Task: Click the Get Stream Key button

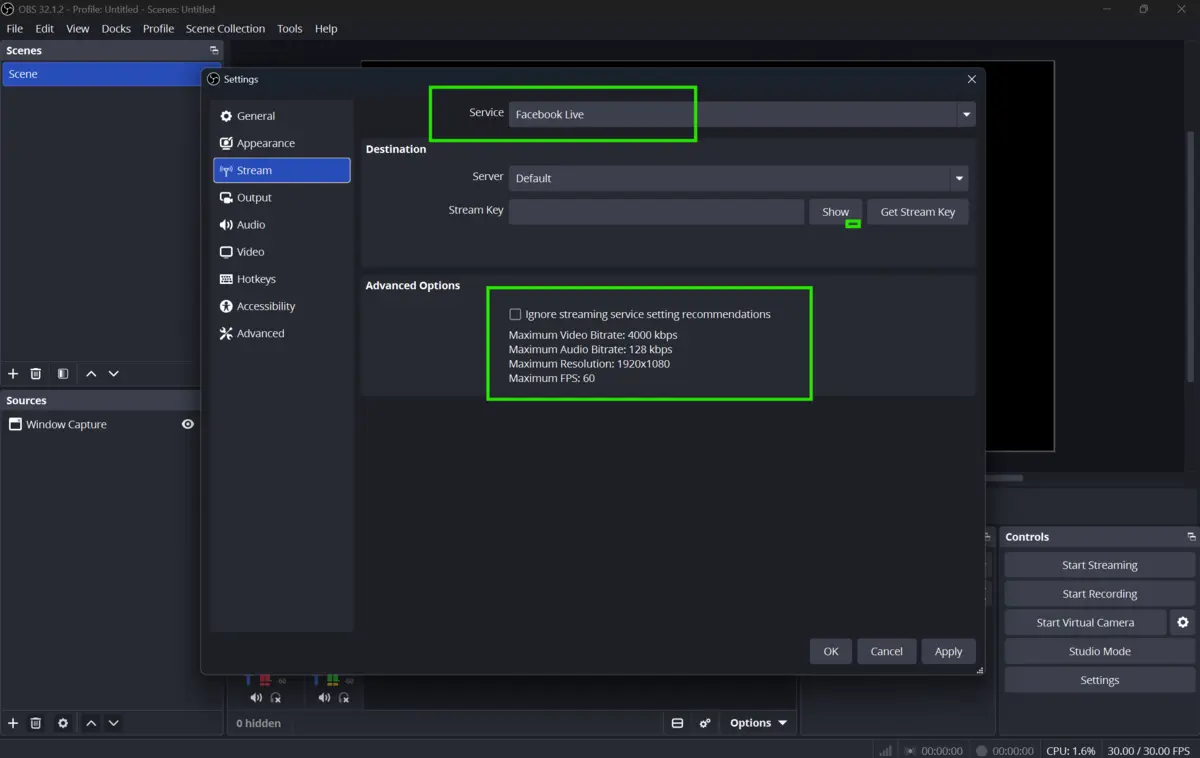Action: [x=918, y=212]
